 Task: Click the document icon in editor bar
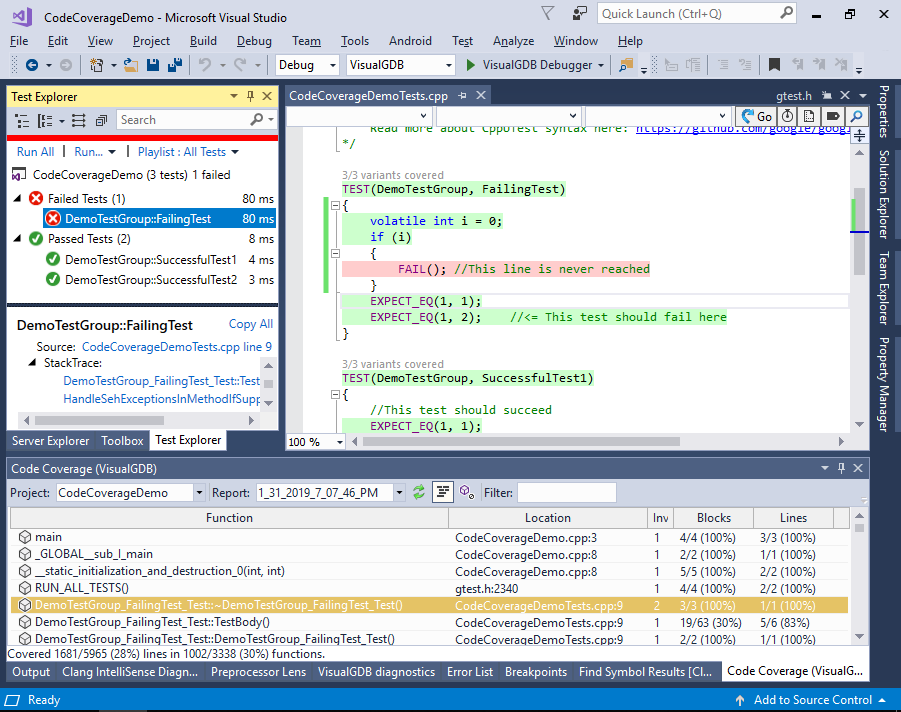[809, 116]
